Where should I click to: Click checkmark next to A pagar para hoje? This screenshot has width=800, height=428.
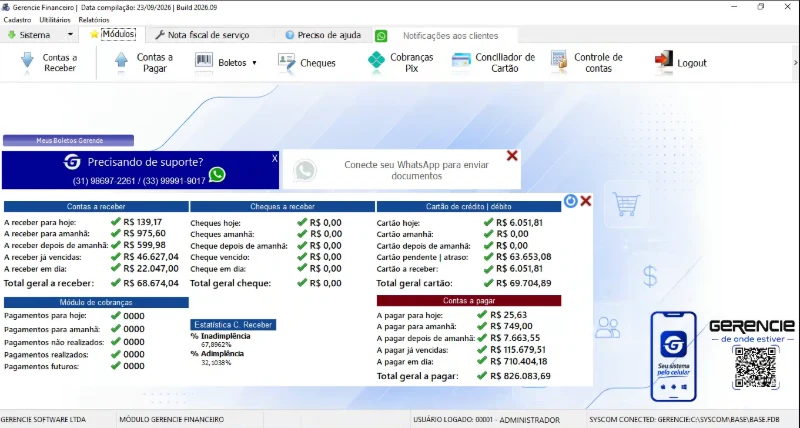(x=482, y=314)
